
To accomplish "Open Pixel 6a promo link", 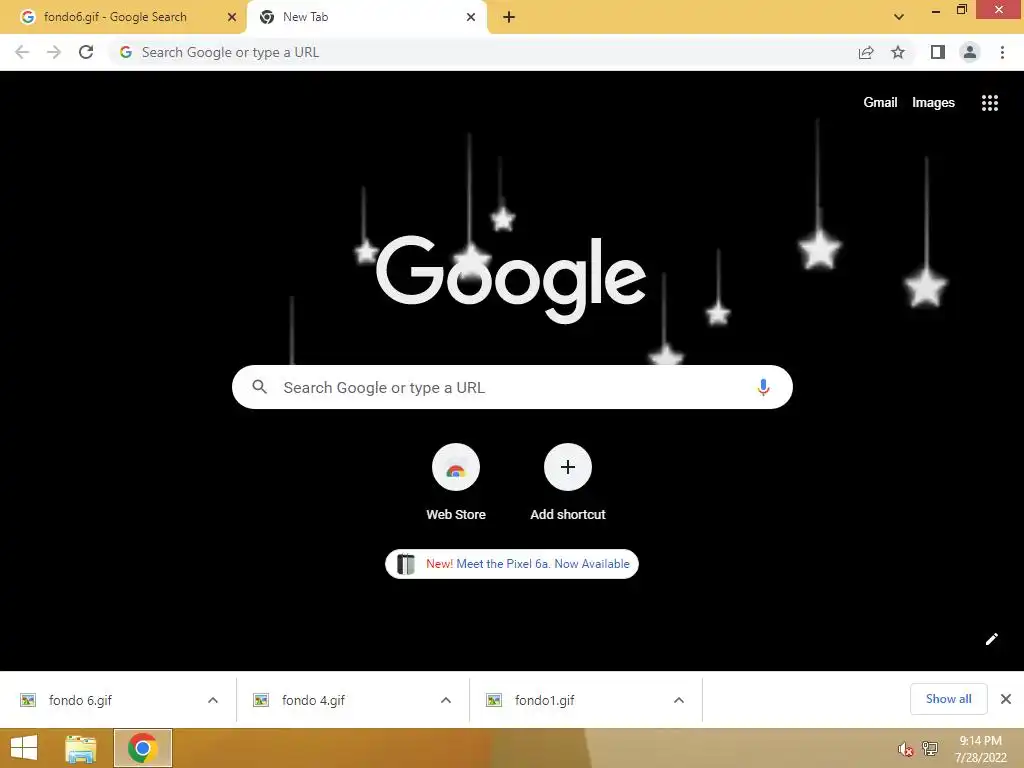I will click(512, 564).
